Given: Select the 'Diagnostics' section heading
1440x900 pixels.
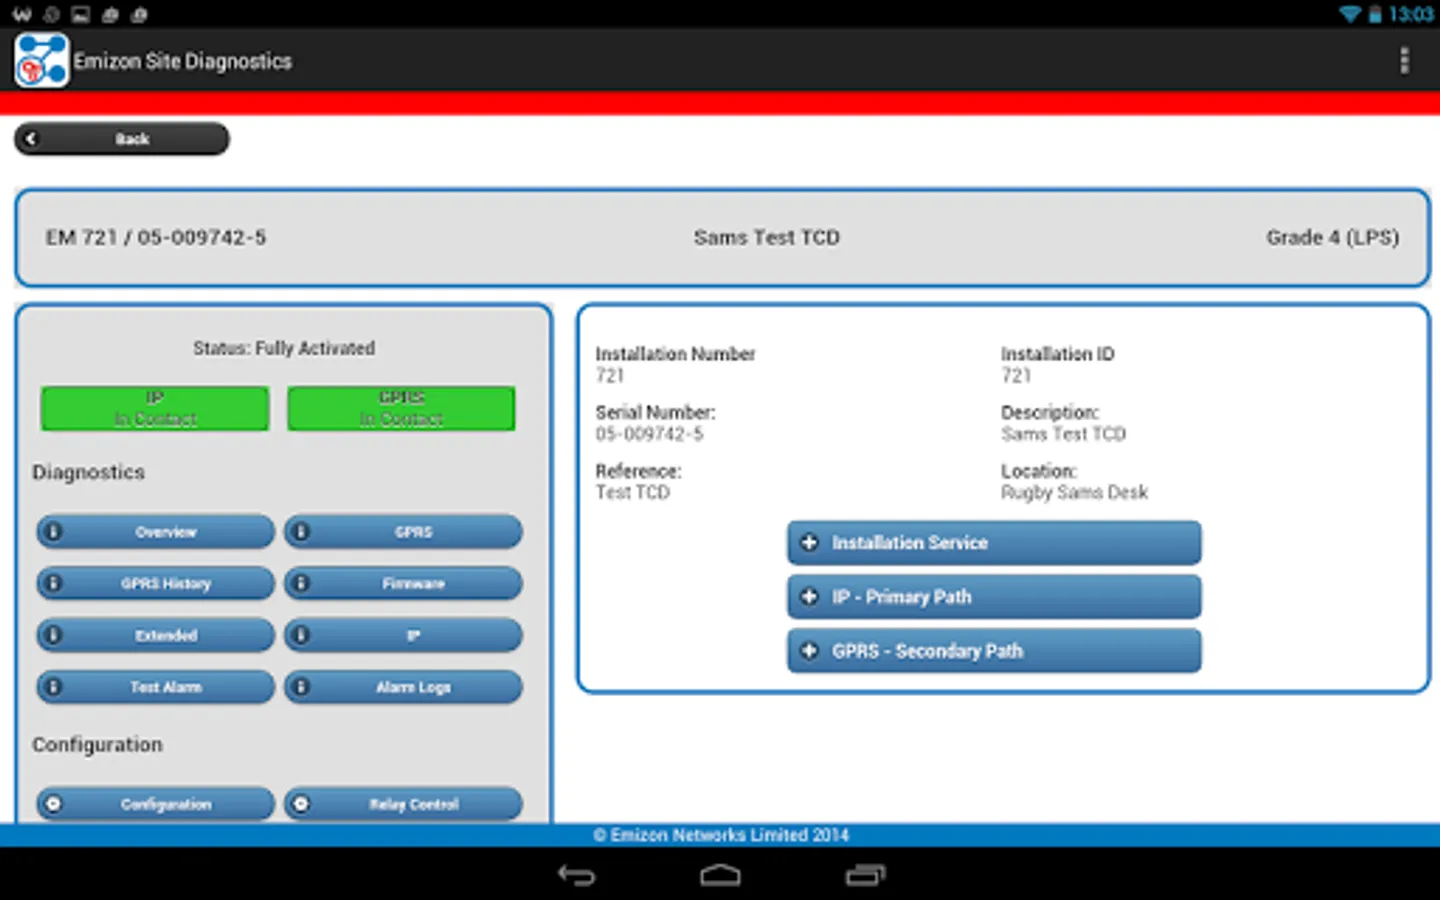Looking at the screenshot, I should tap(89, 472).
